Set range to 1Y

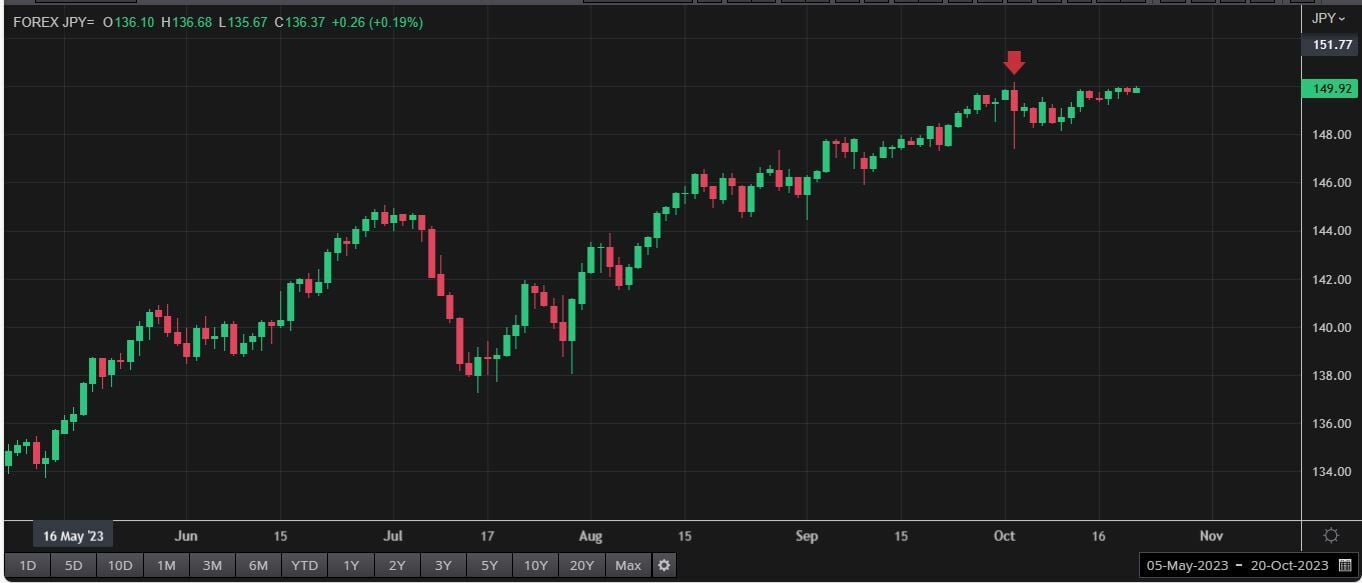point(351,566)
